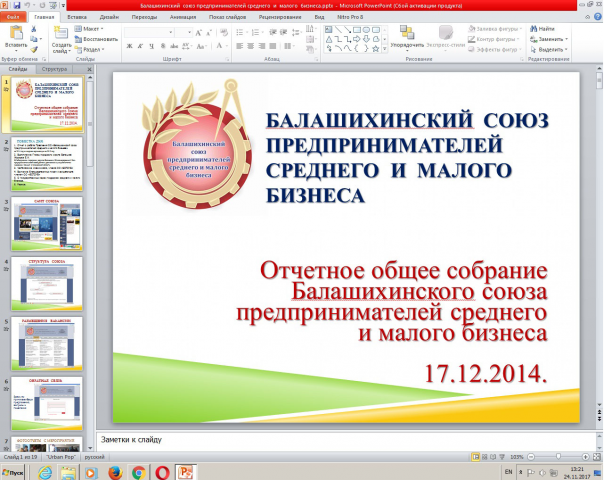Cut the selection with scissors icon
Viewport: 604px width, 480px height.
click(34, 29)
